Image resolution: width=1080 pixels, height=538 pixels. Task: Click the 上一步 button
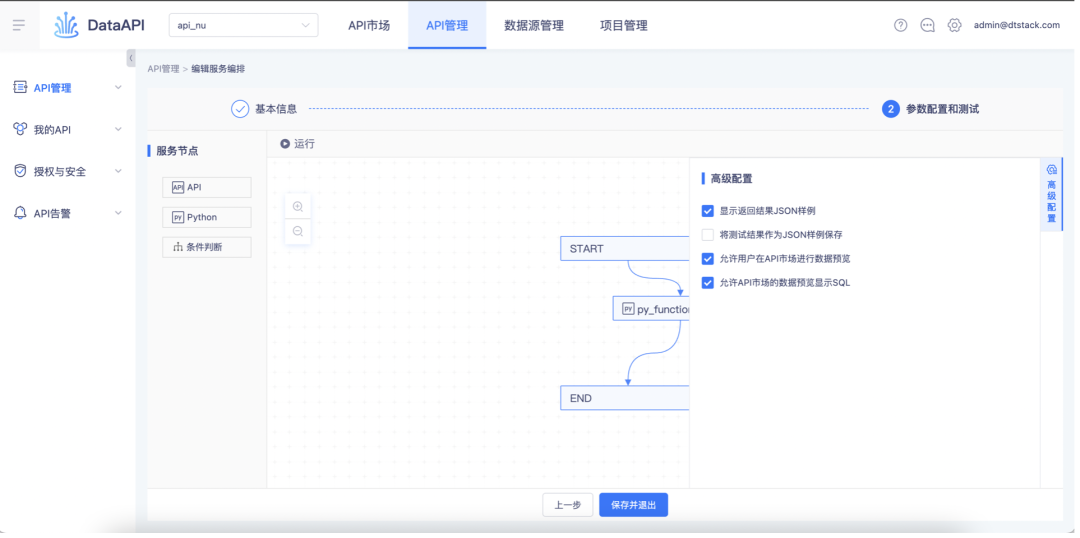567,505
